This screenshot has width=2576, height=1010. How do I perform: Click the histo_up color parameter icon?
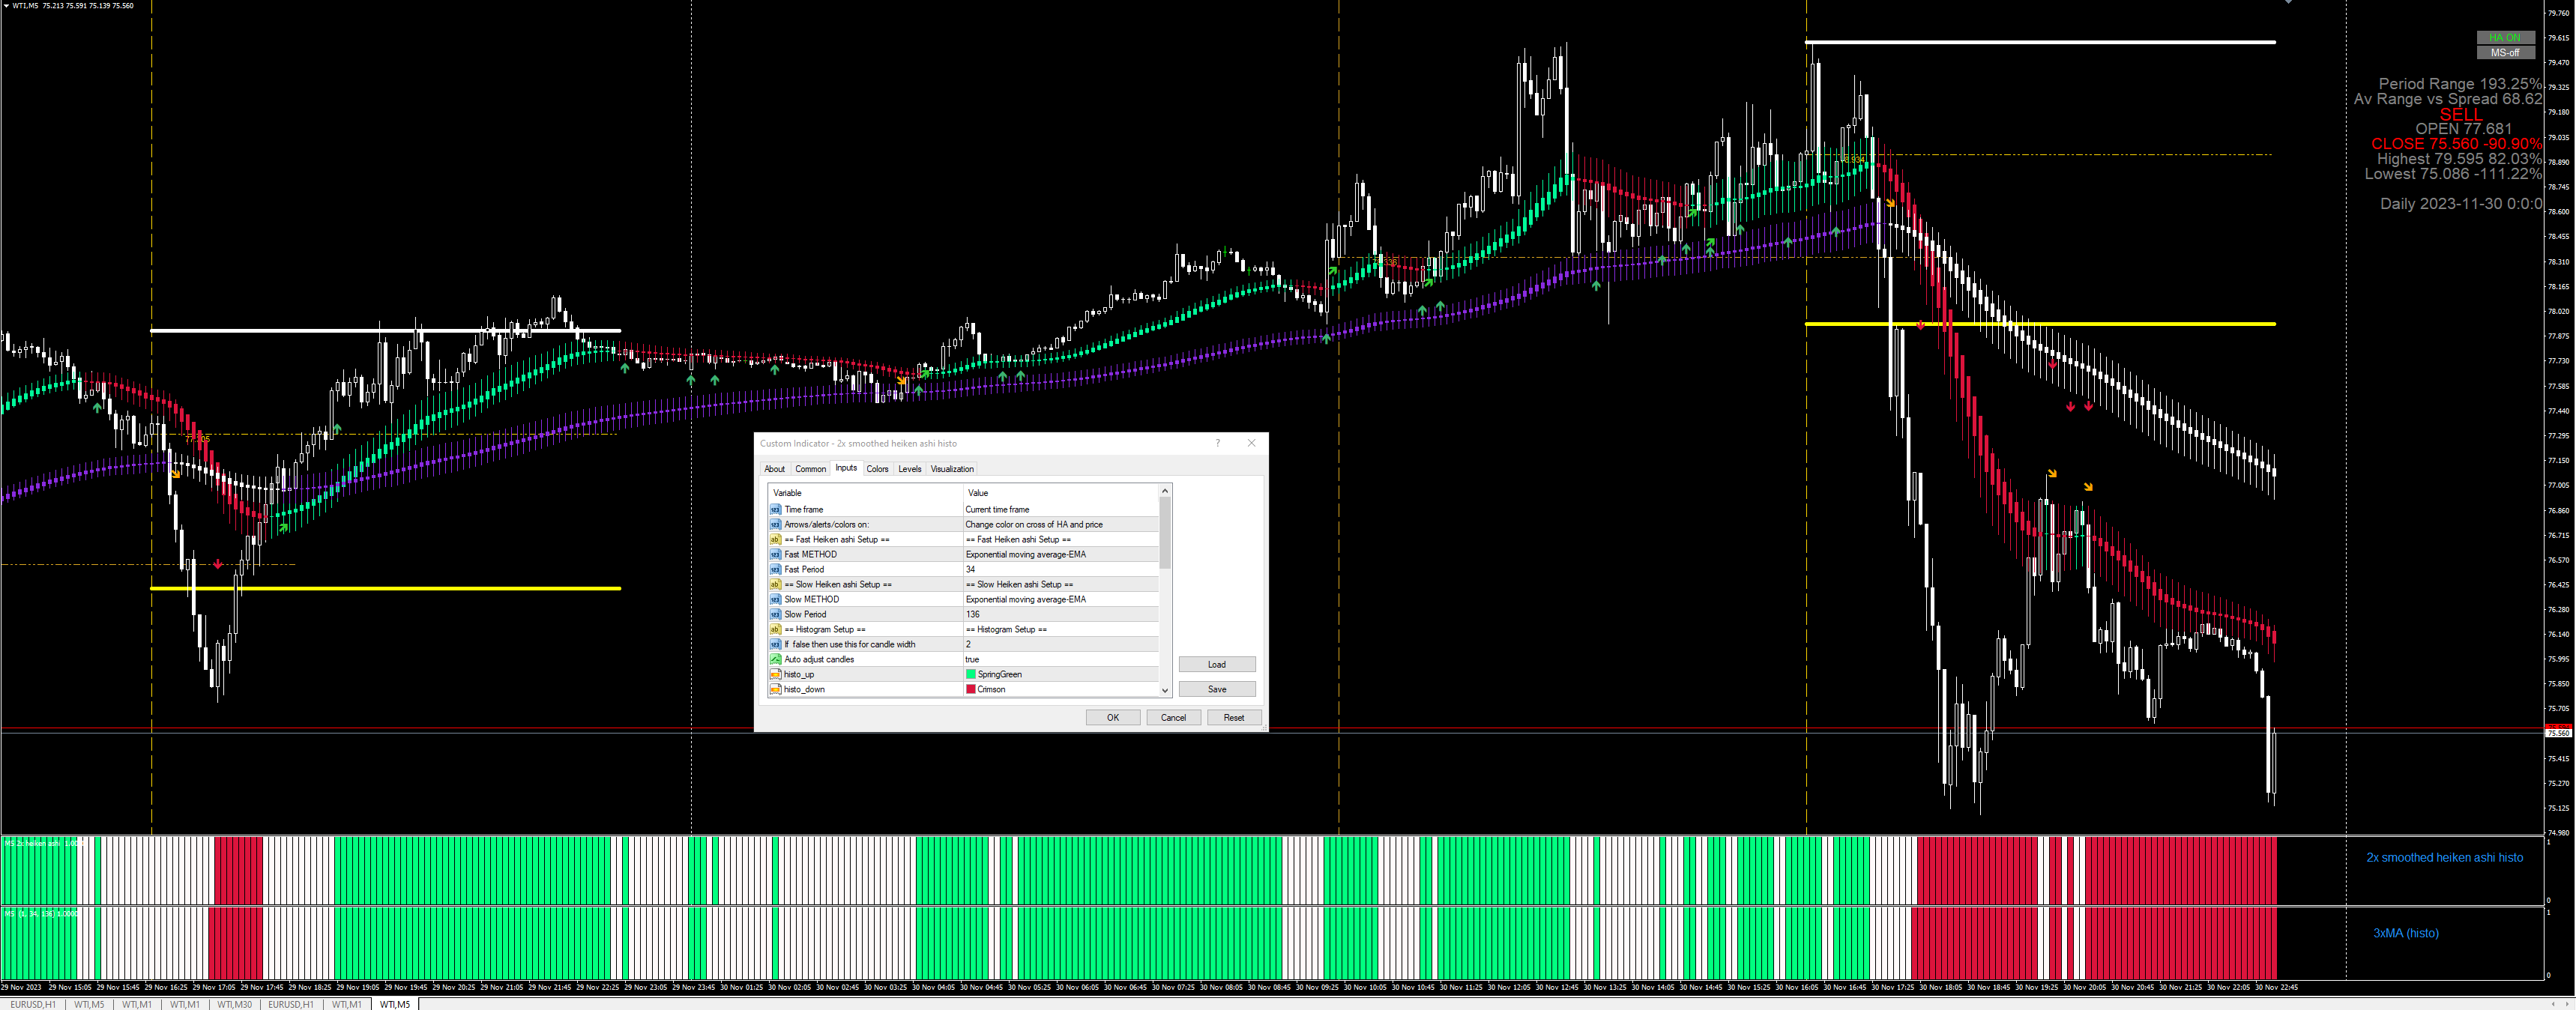(x=775, y=674)
